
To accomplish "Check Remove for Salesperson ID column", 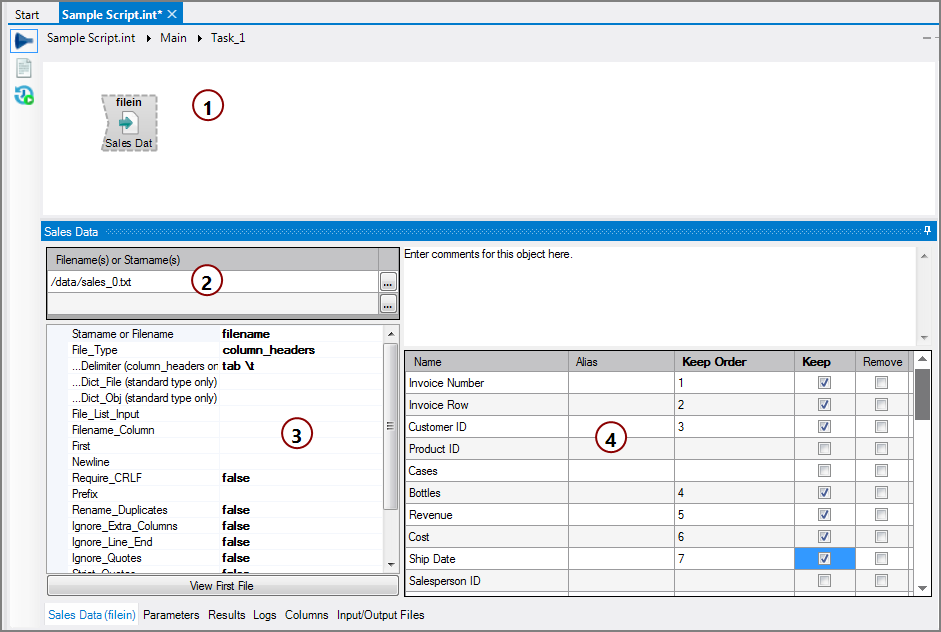I will point(881,580).
